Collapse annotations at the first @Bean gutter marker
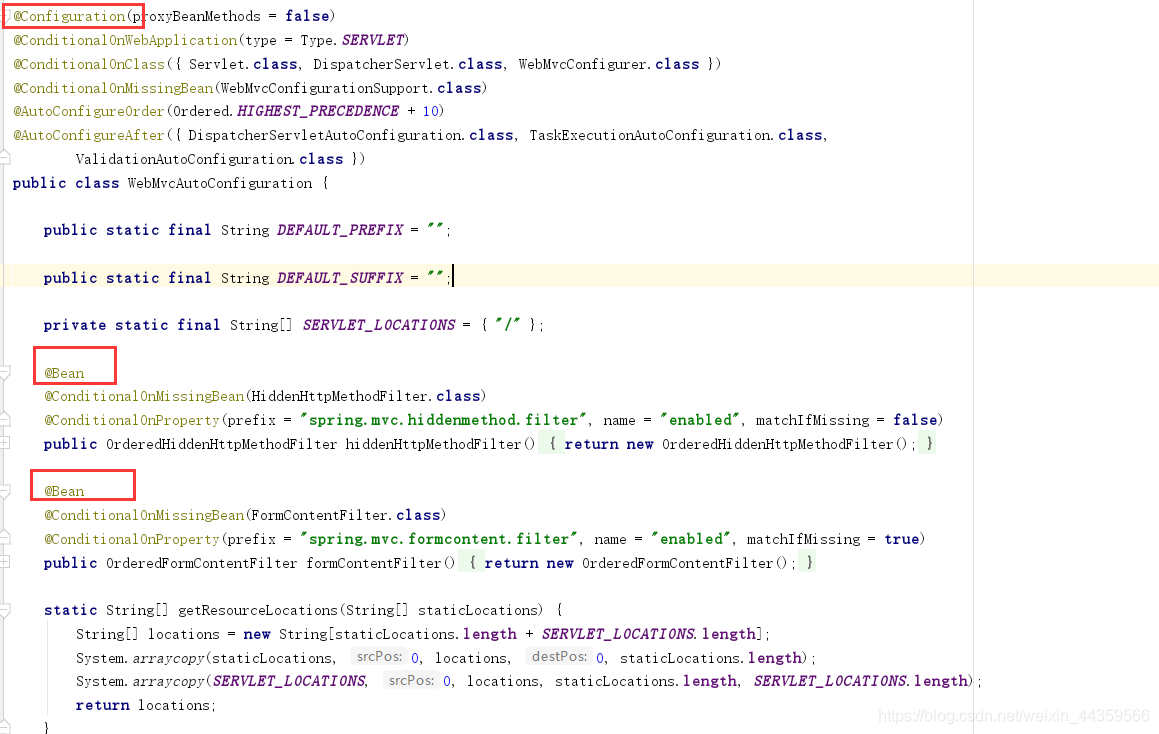 click(4, 373)
